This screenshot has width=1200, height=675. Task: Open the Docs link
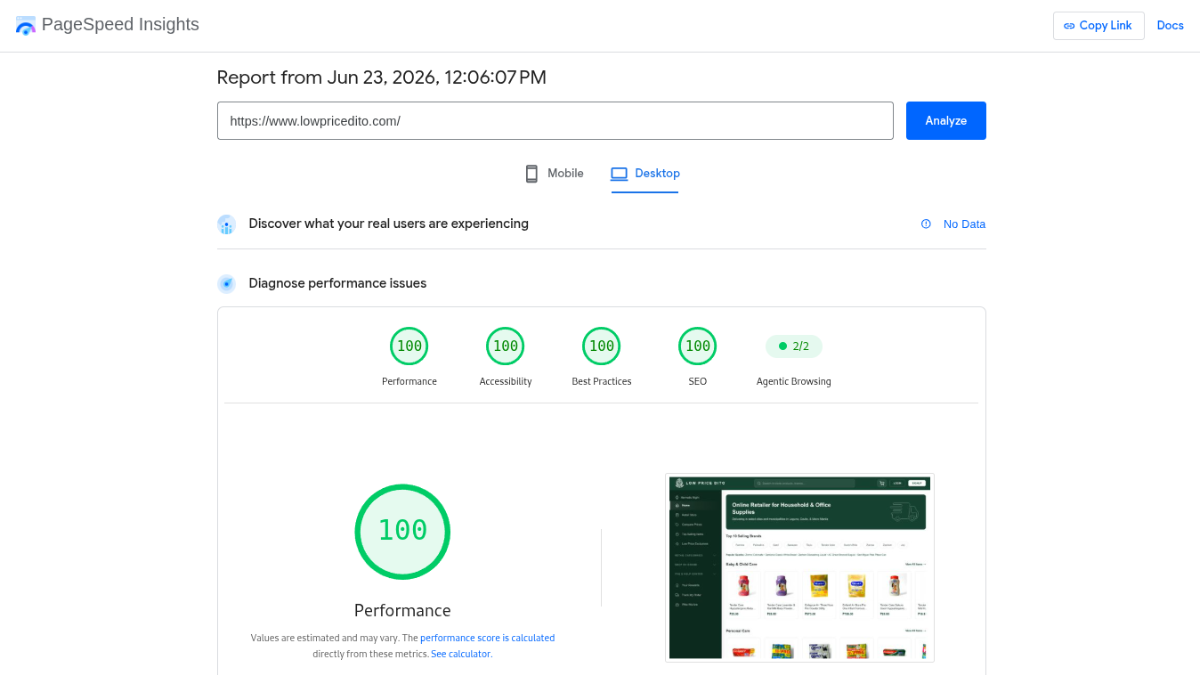pos(1170,26)
